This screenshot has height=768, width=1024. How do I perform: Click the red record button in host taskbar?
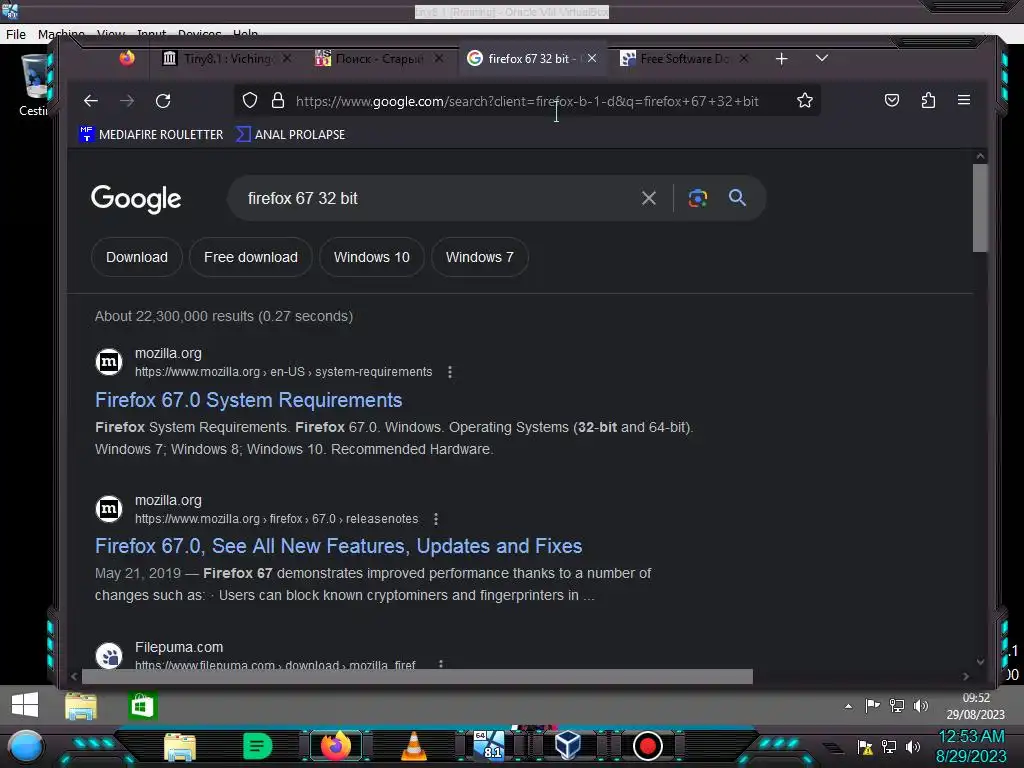(647, 746)
